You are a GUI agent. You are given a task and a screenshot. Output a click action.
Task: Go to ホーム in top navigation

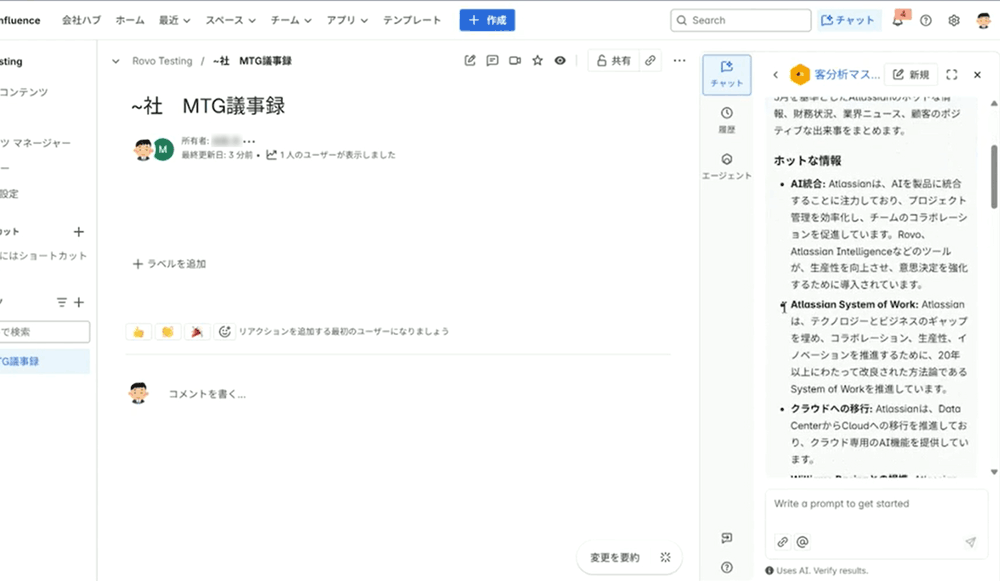(x=130, y=20)
